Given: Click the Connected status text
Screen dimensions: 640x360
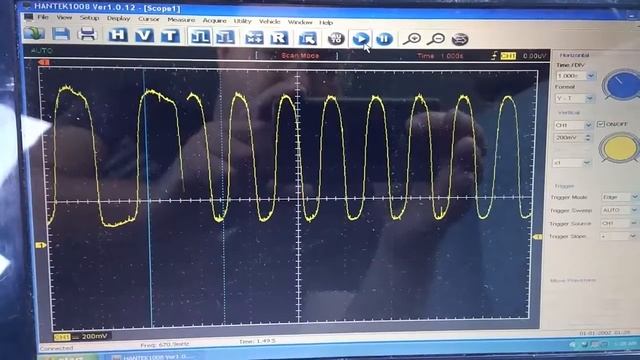Looking at the screenshot, I should click(56, 348).
